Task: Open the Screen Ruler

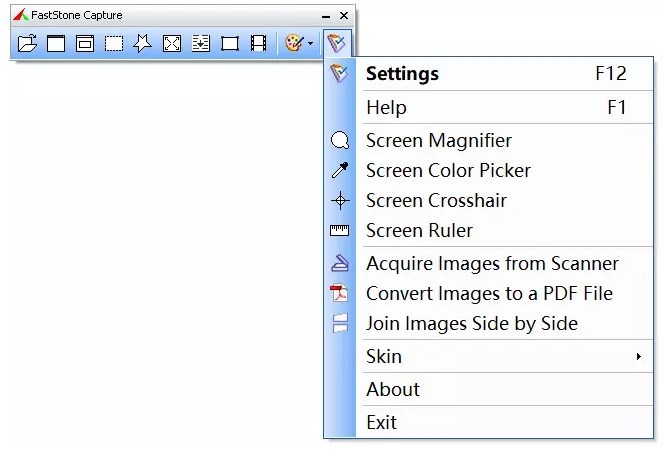Action: coord(419,231)
